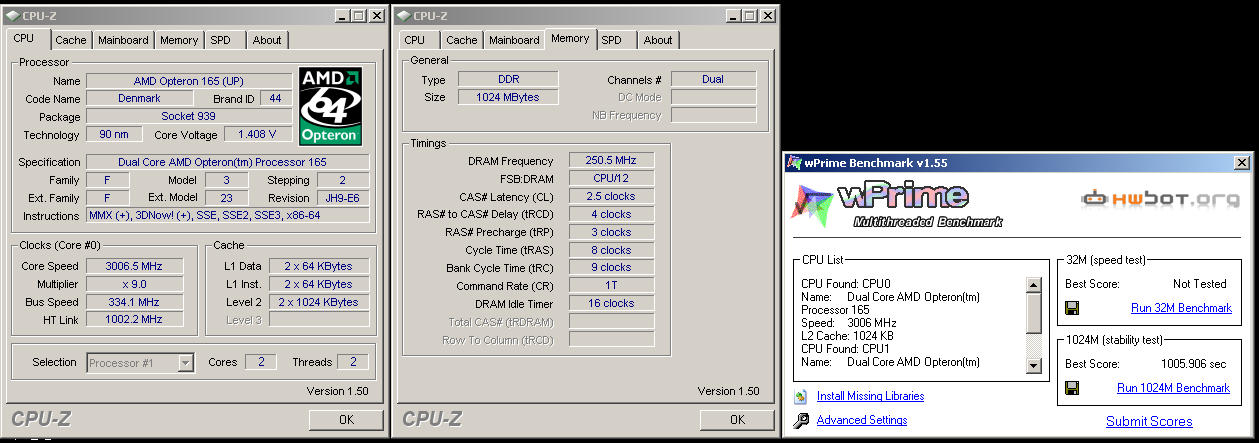Click the Core Voltage 1.408 V value
Screen dimensions: 1259x443
[x=257, y=134]
